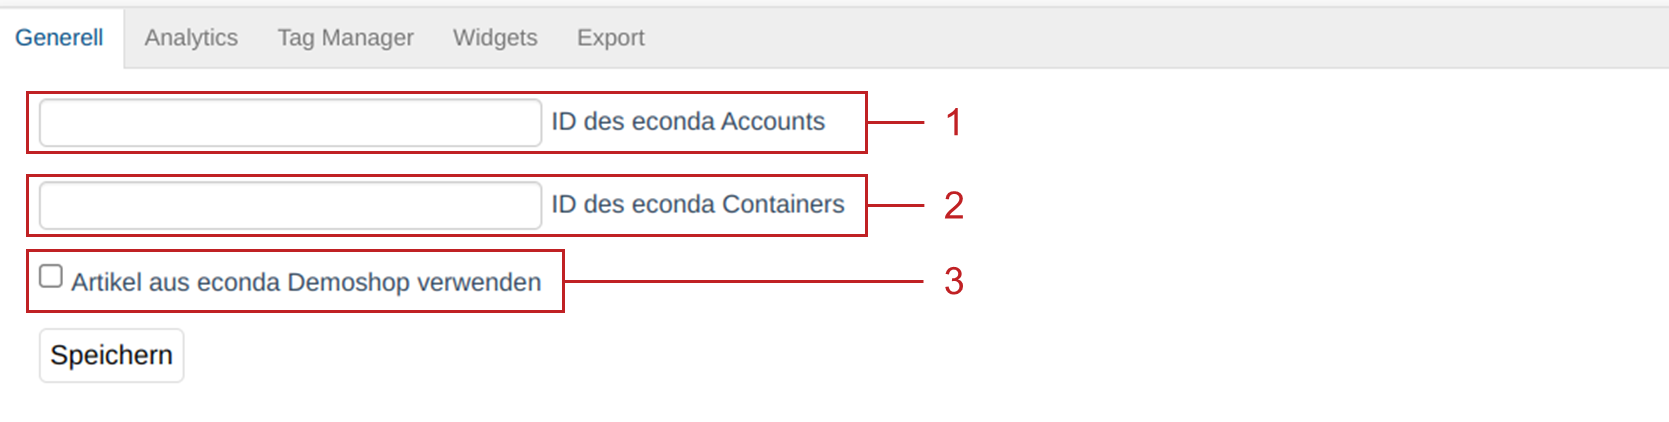
Task: Click the red annotation number 2
Action: [x=954, y=205]
